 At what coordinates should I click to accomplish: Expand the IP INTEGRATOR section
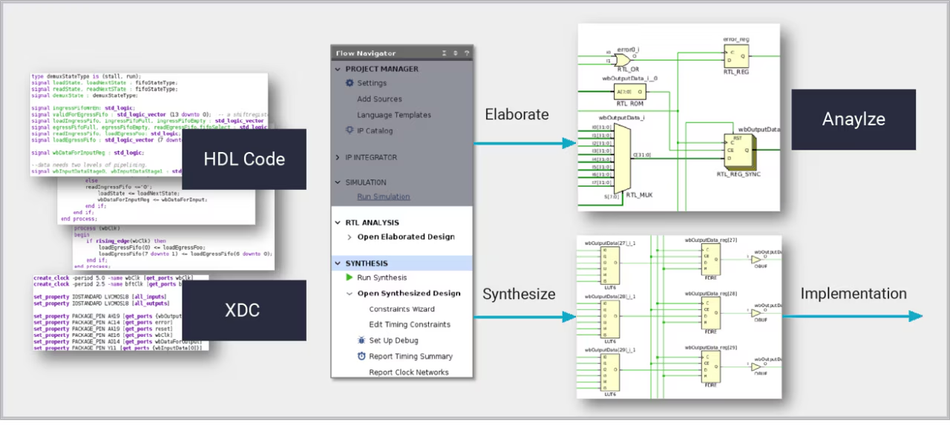click(338, 158)
